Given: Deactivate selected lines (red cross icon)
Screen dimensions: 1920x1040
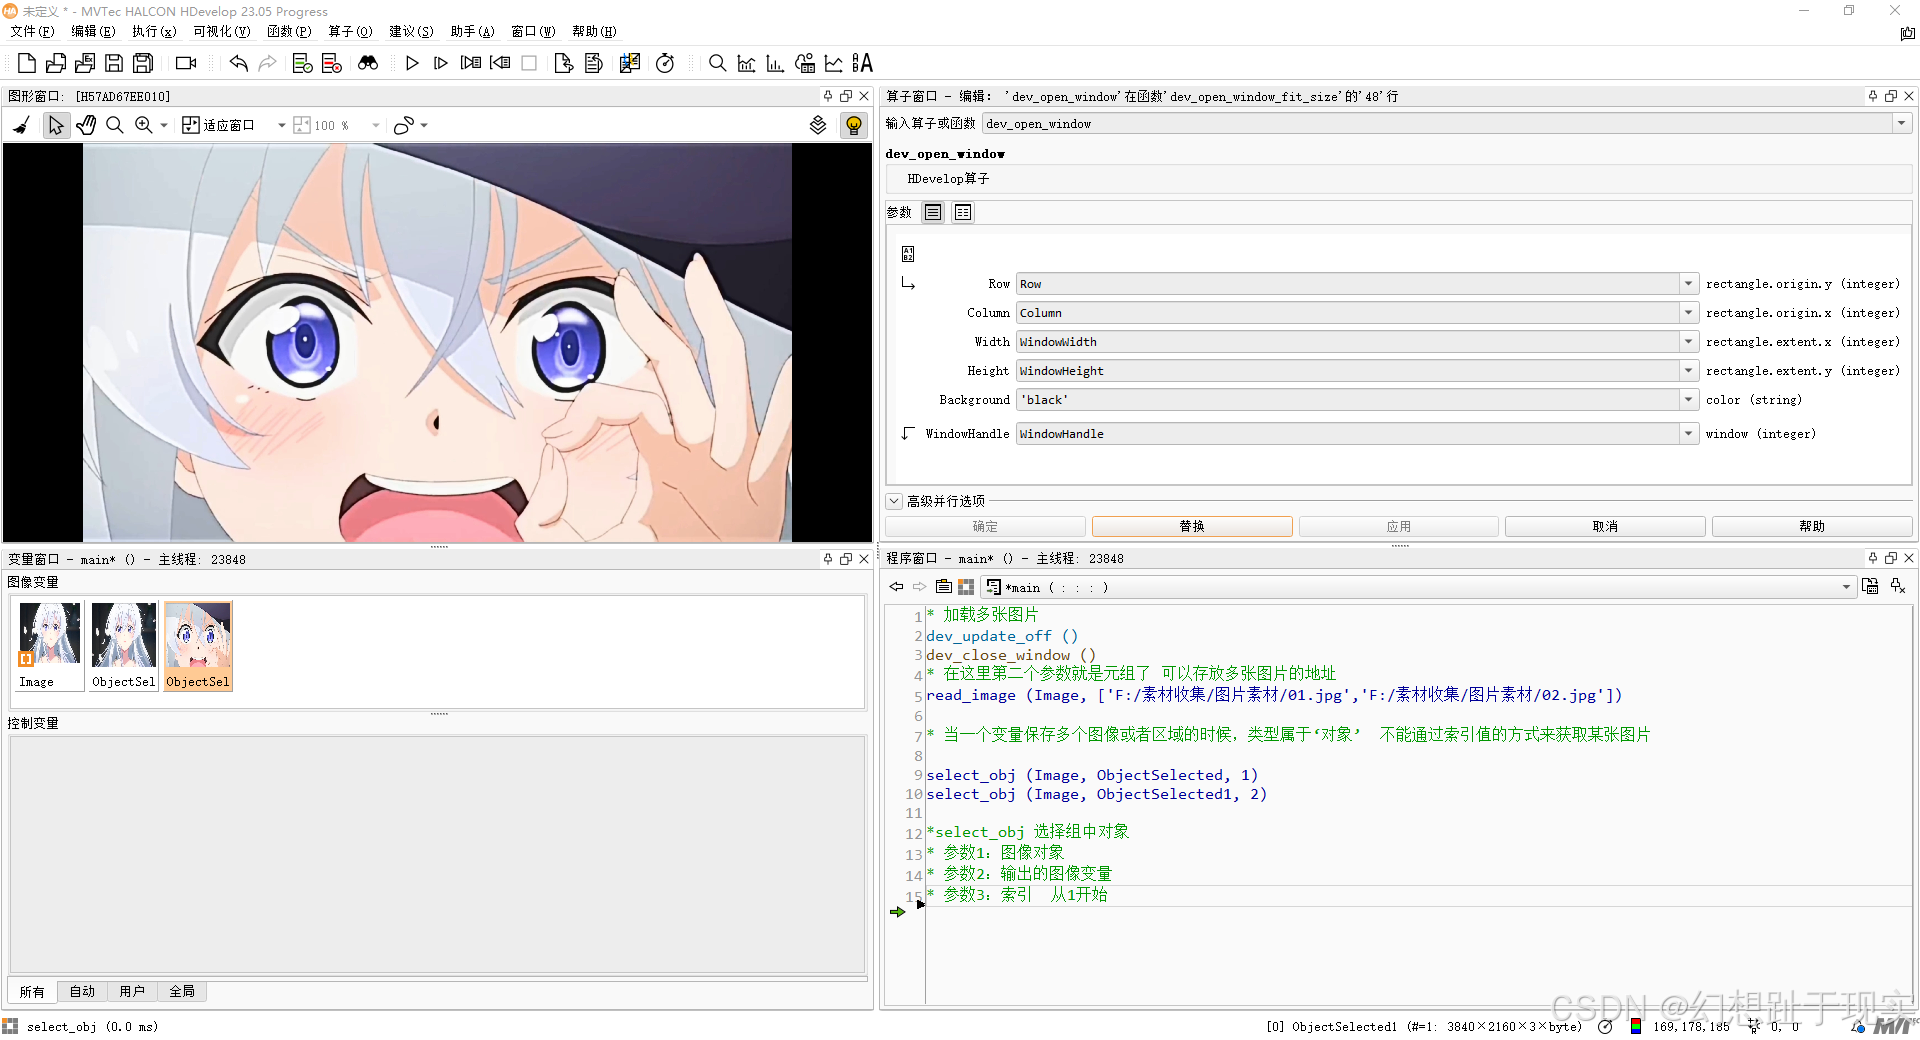Looking at the screenshot, I should (332, 63).
